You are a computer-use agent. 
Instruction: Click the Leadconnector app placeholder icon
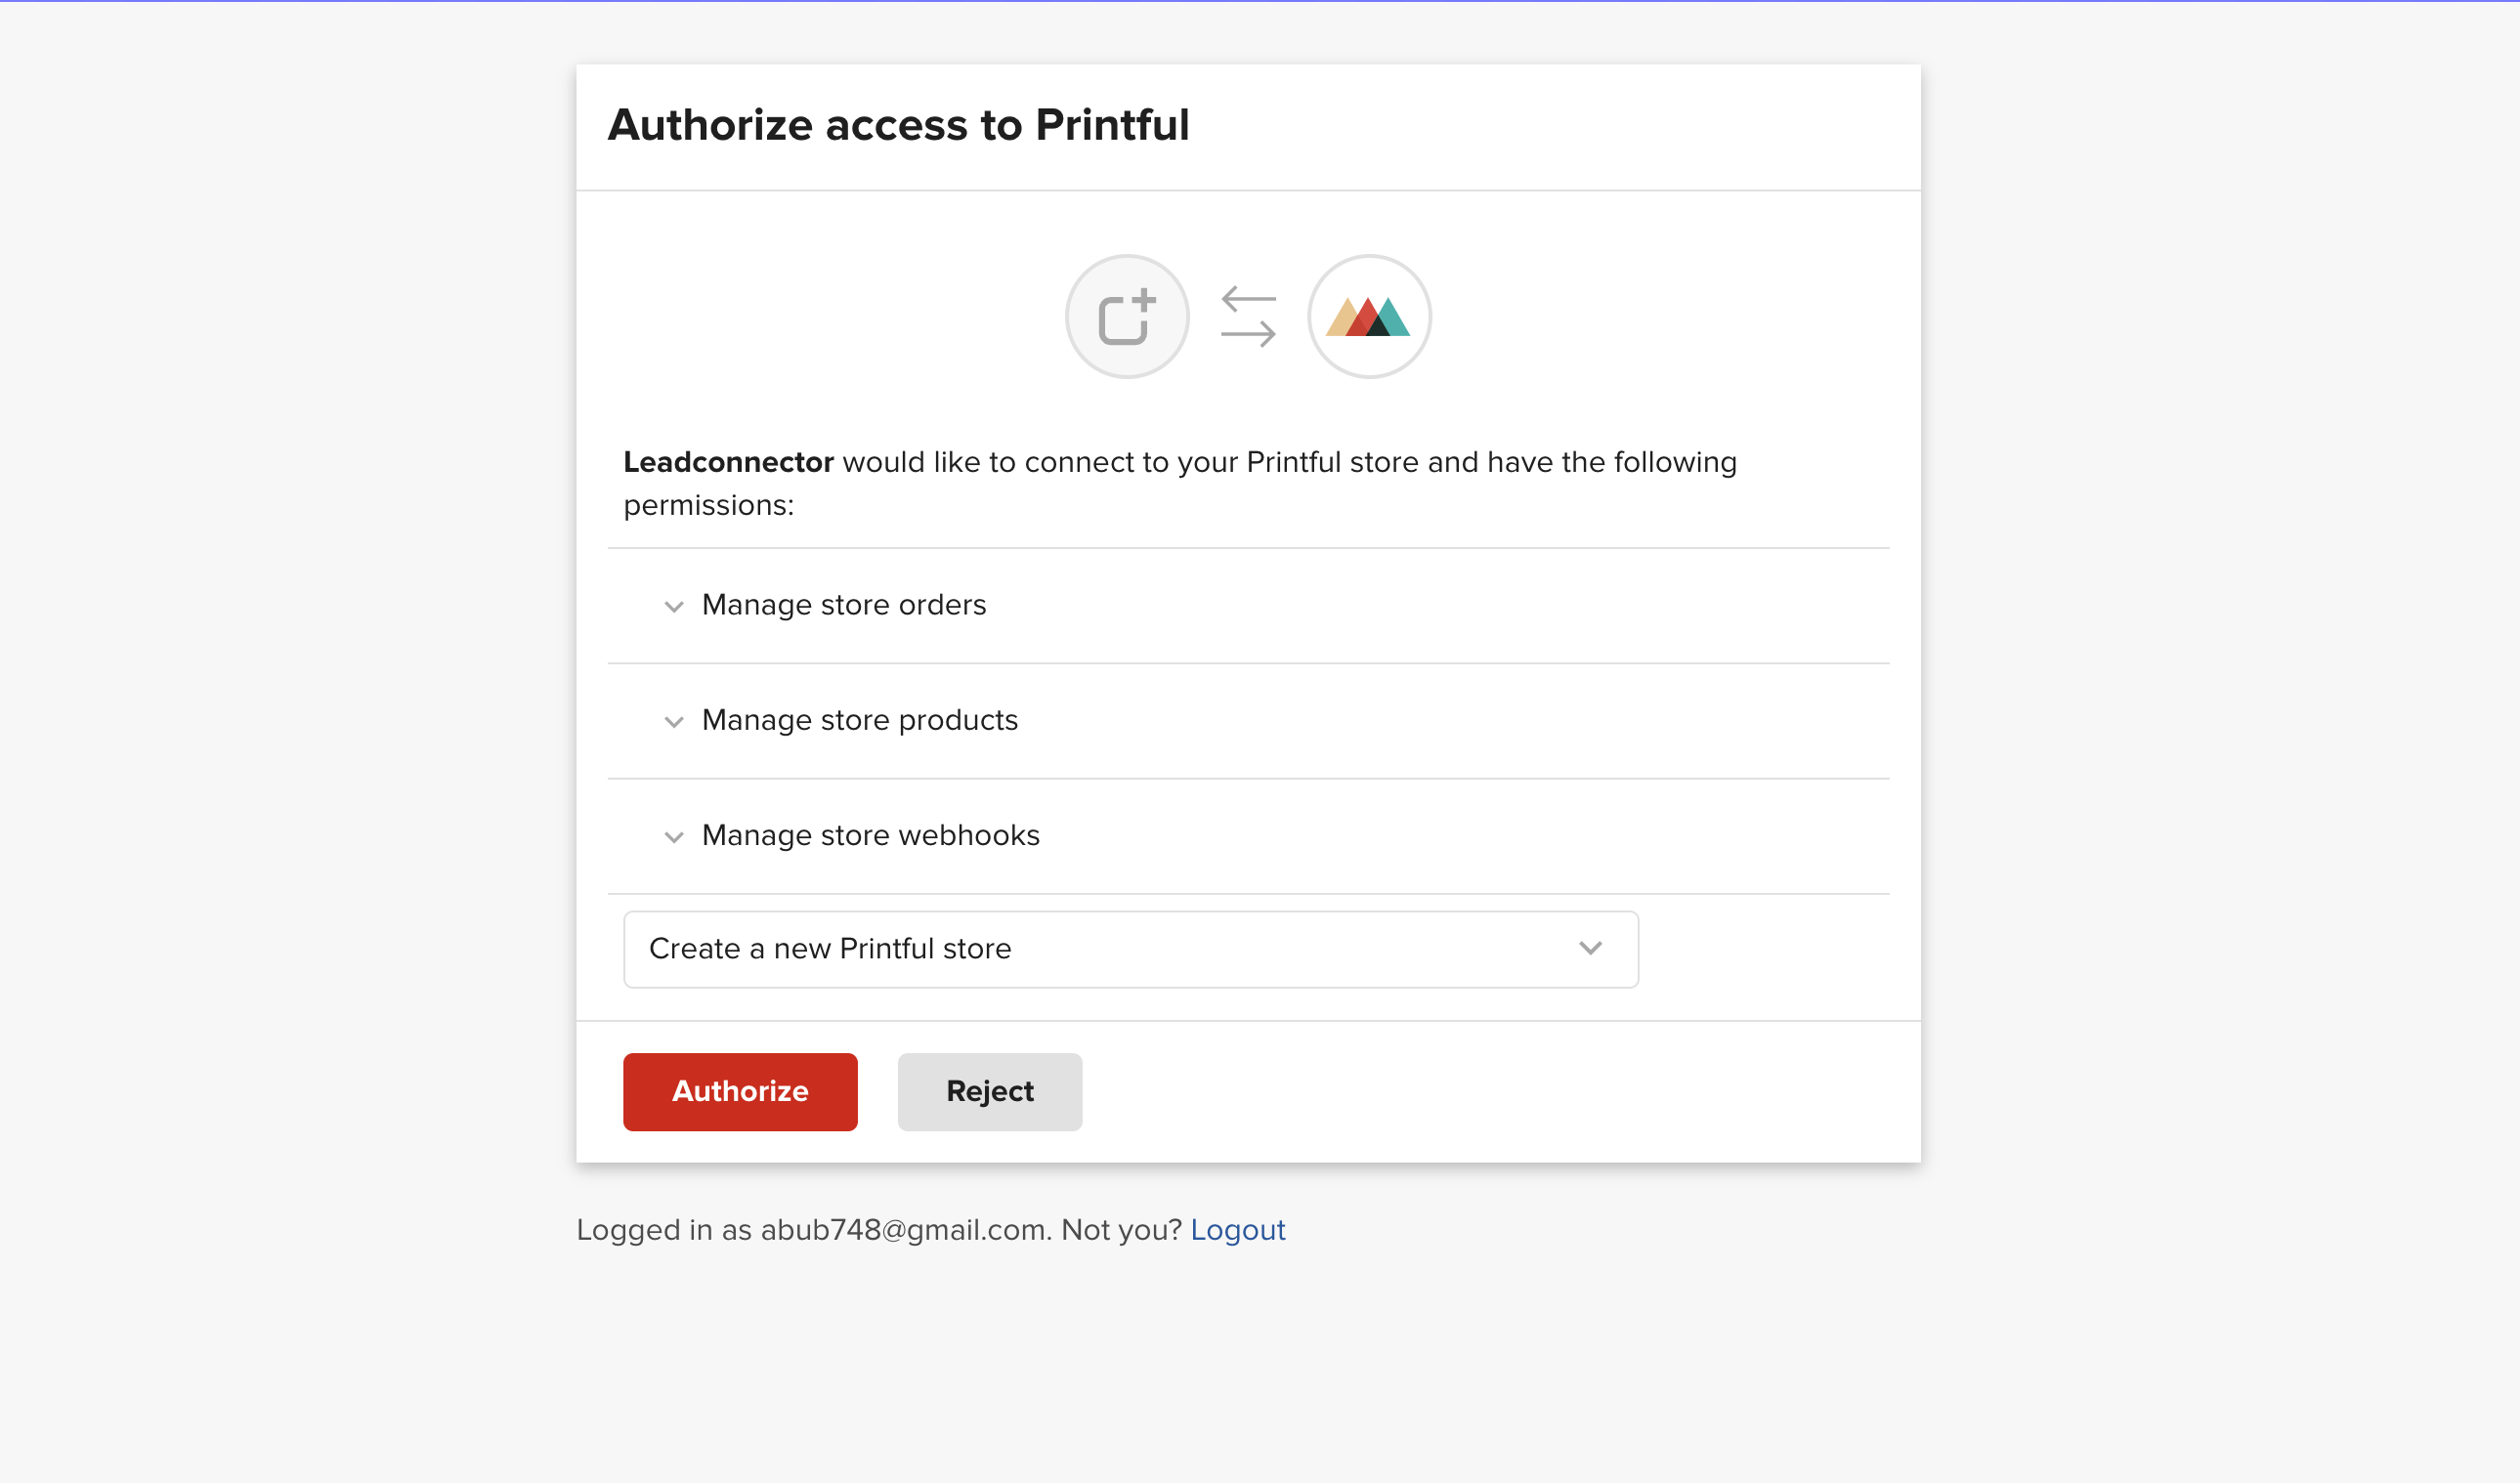1127,316
